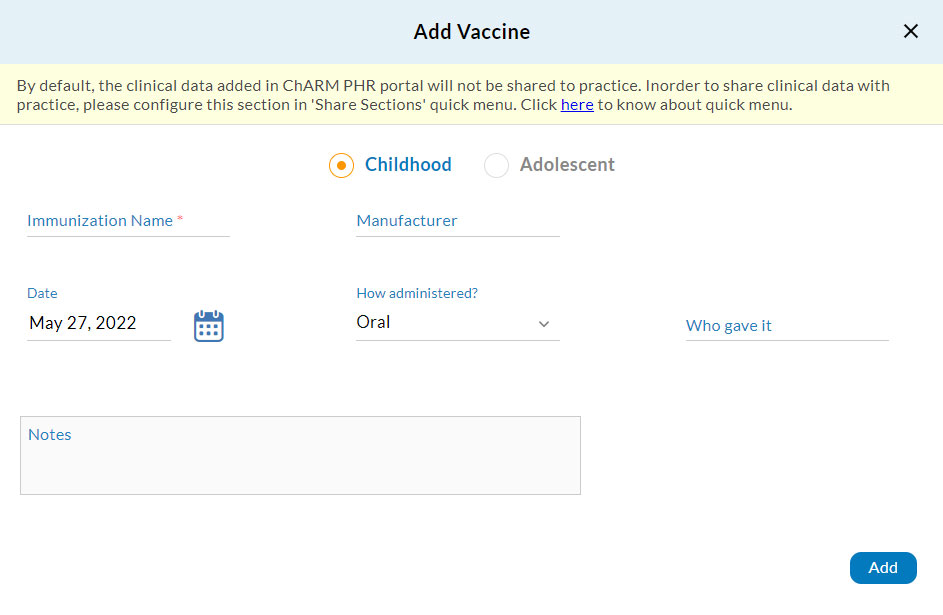The height and width of the screenshot is (615, 943).
Task: Click the calendar icon beside the Date field
Action: click(x=208, y=324)
